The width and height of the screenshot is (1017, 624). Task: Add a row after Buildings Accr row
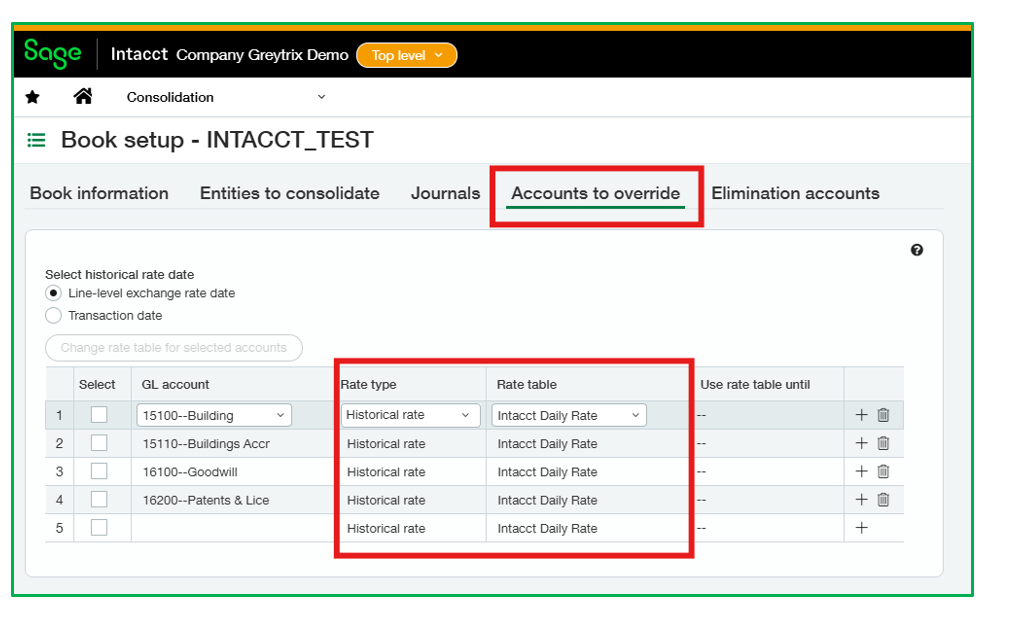(x=861, y=443)
